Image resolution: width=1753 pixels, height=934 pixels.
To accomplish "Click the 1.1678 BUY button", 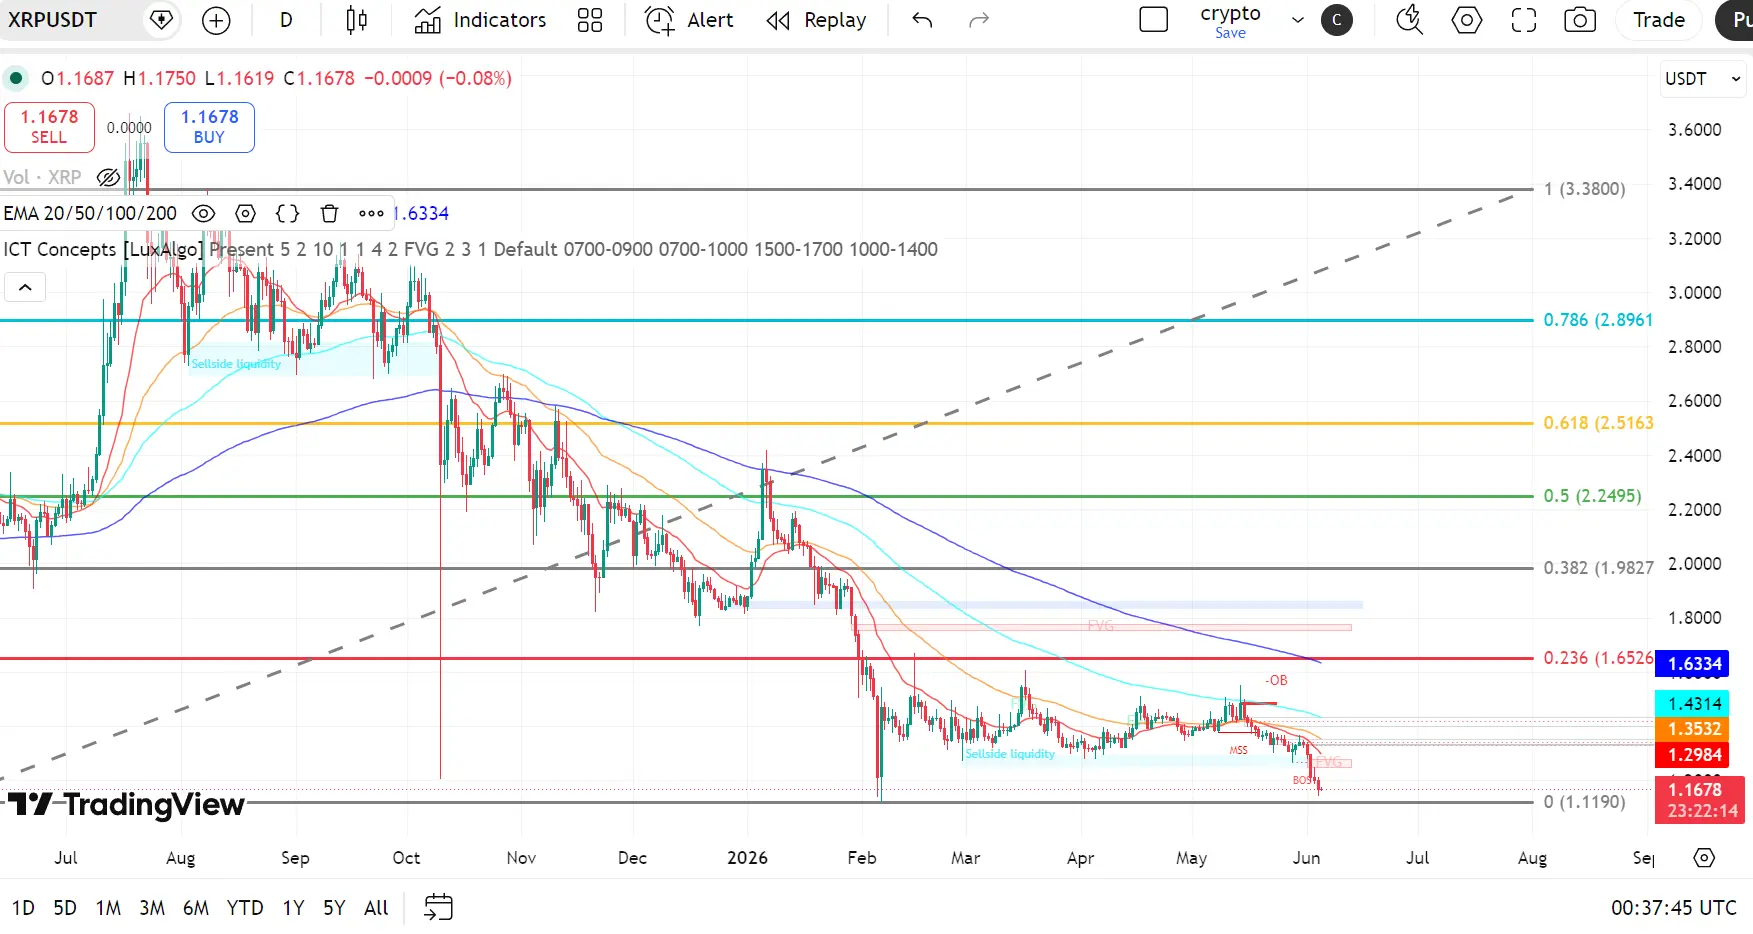I will 209,127.
